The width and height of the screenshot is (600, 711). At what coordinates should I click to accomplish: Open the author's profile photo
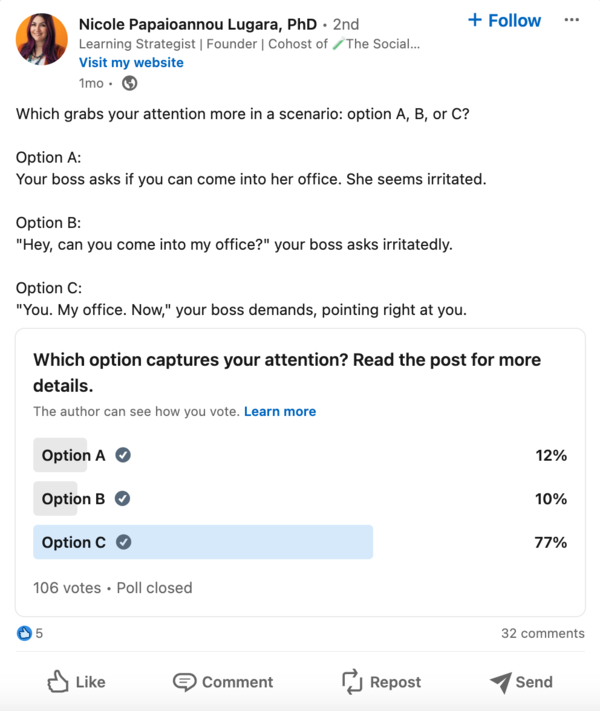click(42, 40)
